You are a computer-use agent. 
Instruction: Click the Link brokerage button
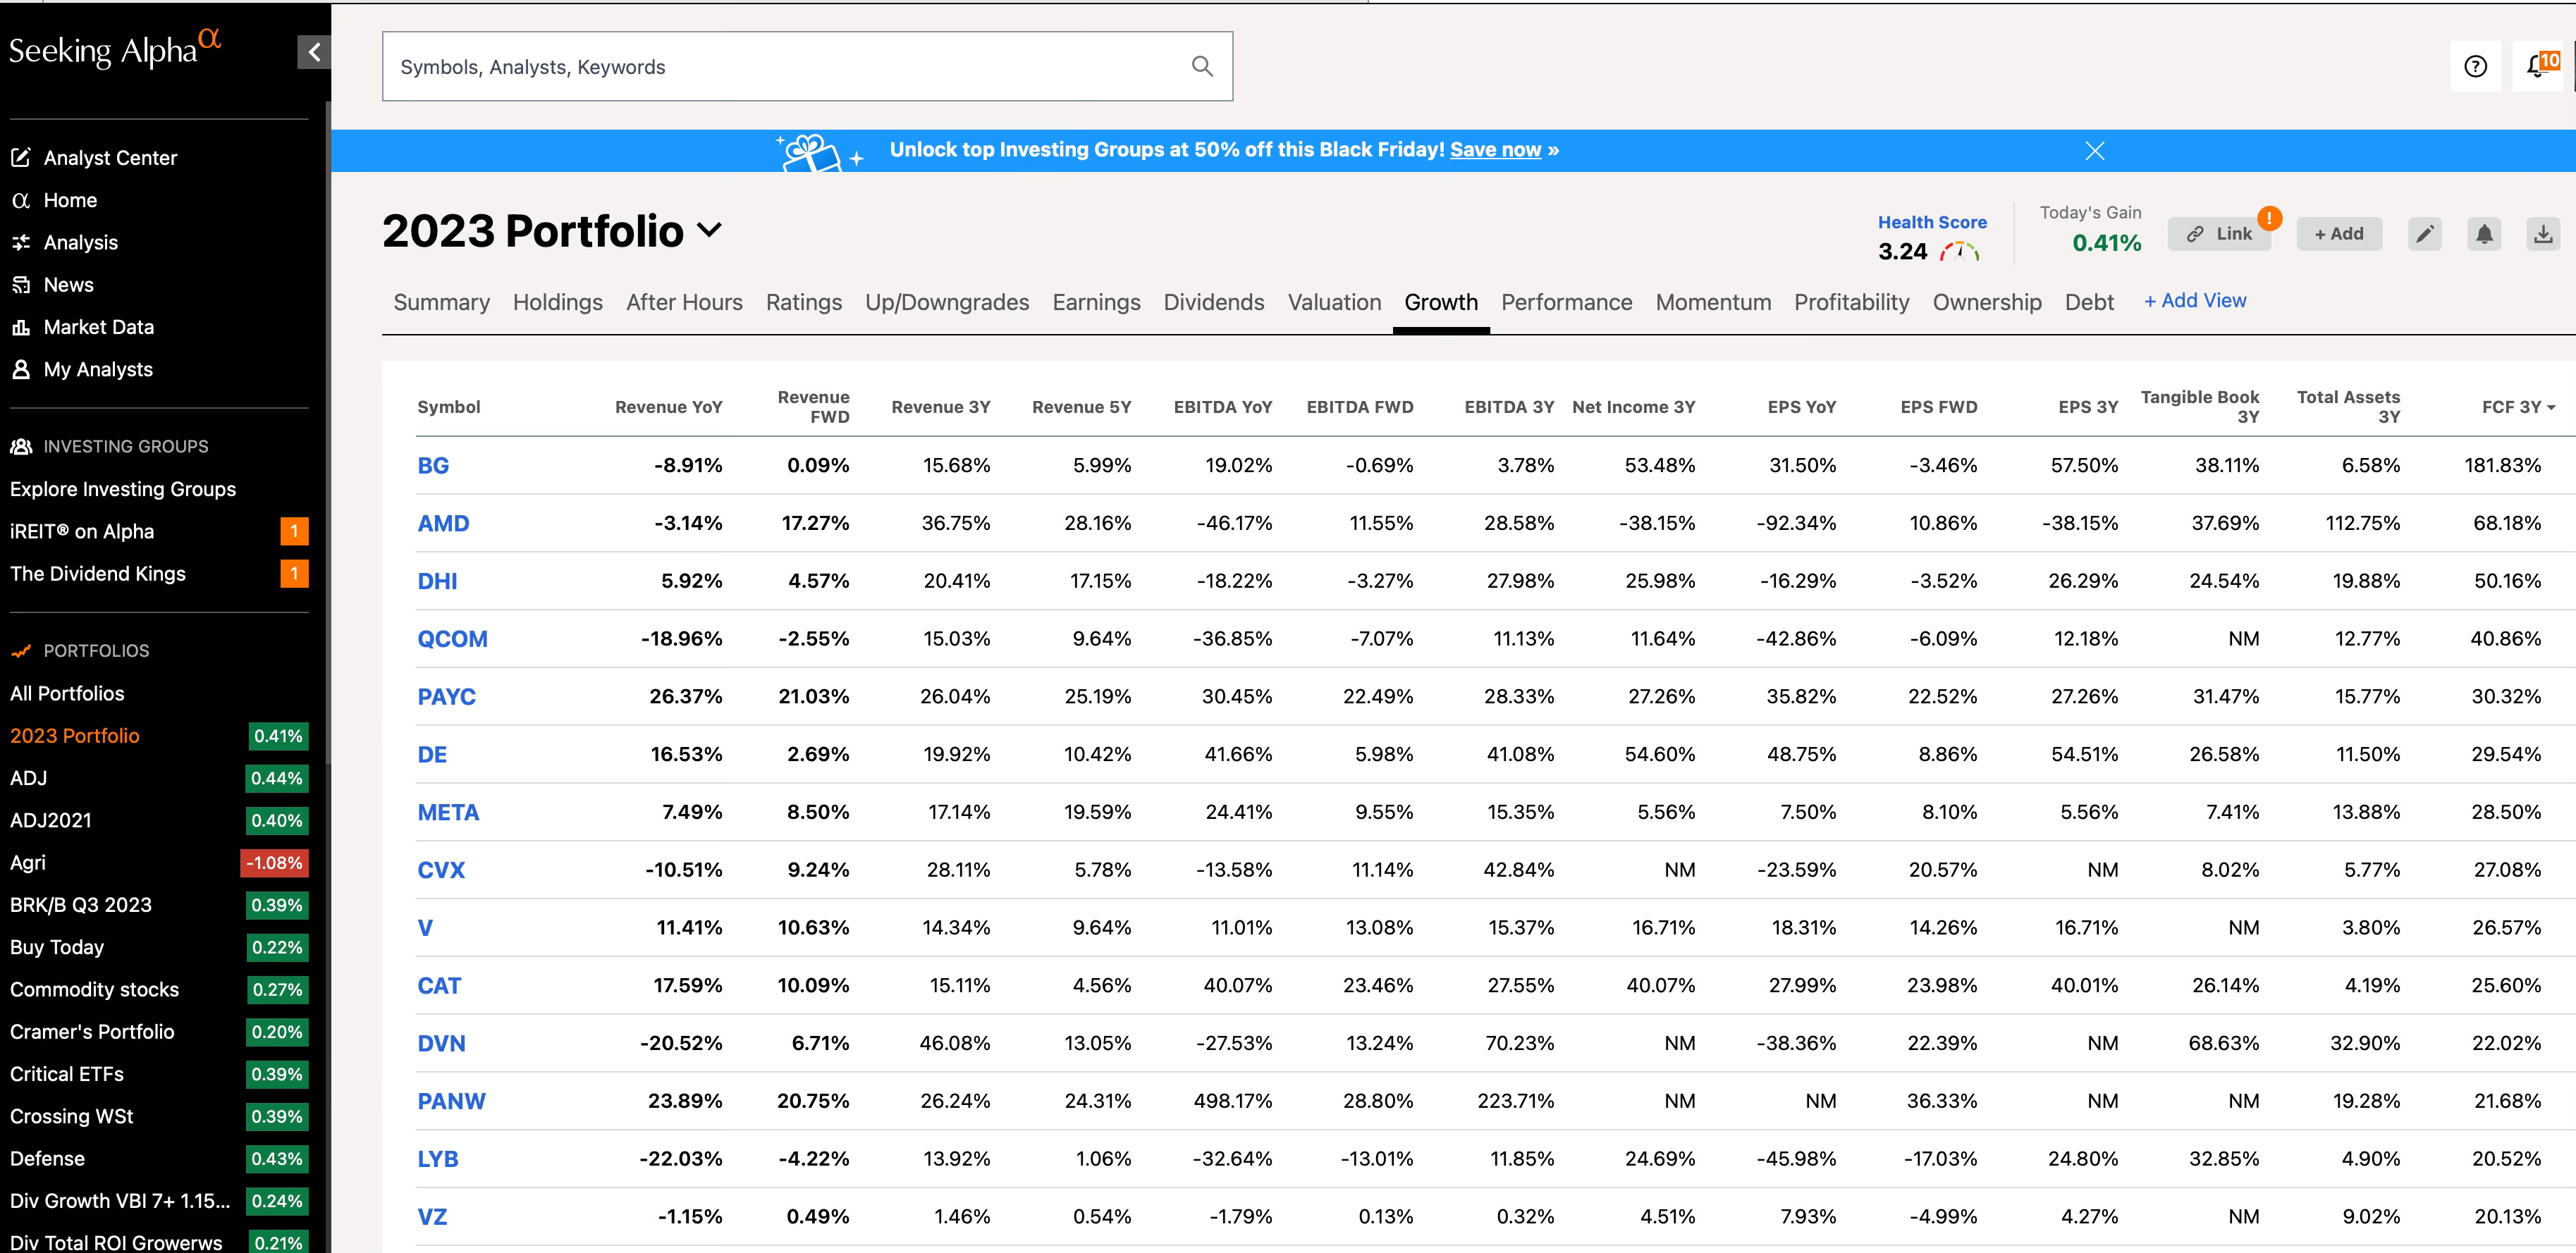2219,234
